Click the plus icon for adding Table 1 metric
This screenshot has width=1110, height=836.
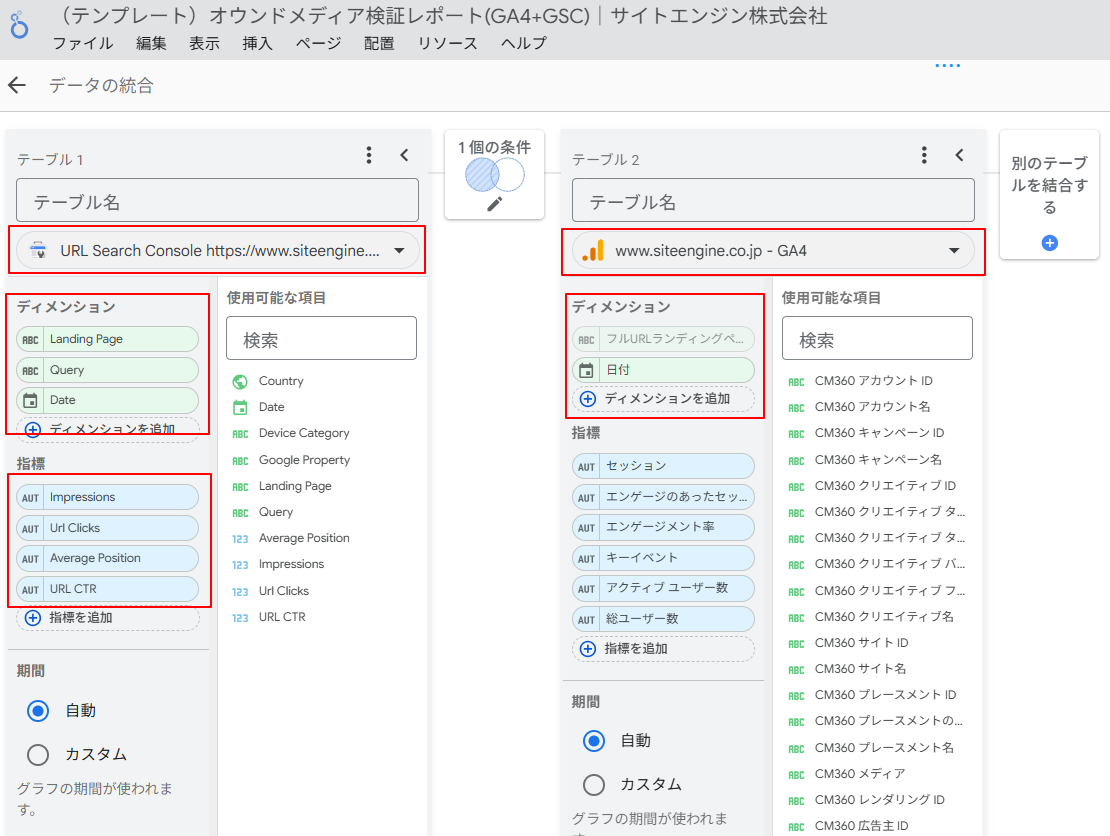[33, 618]
